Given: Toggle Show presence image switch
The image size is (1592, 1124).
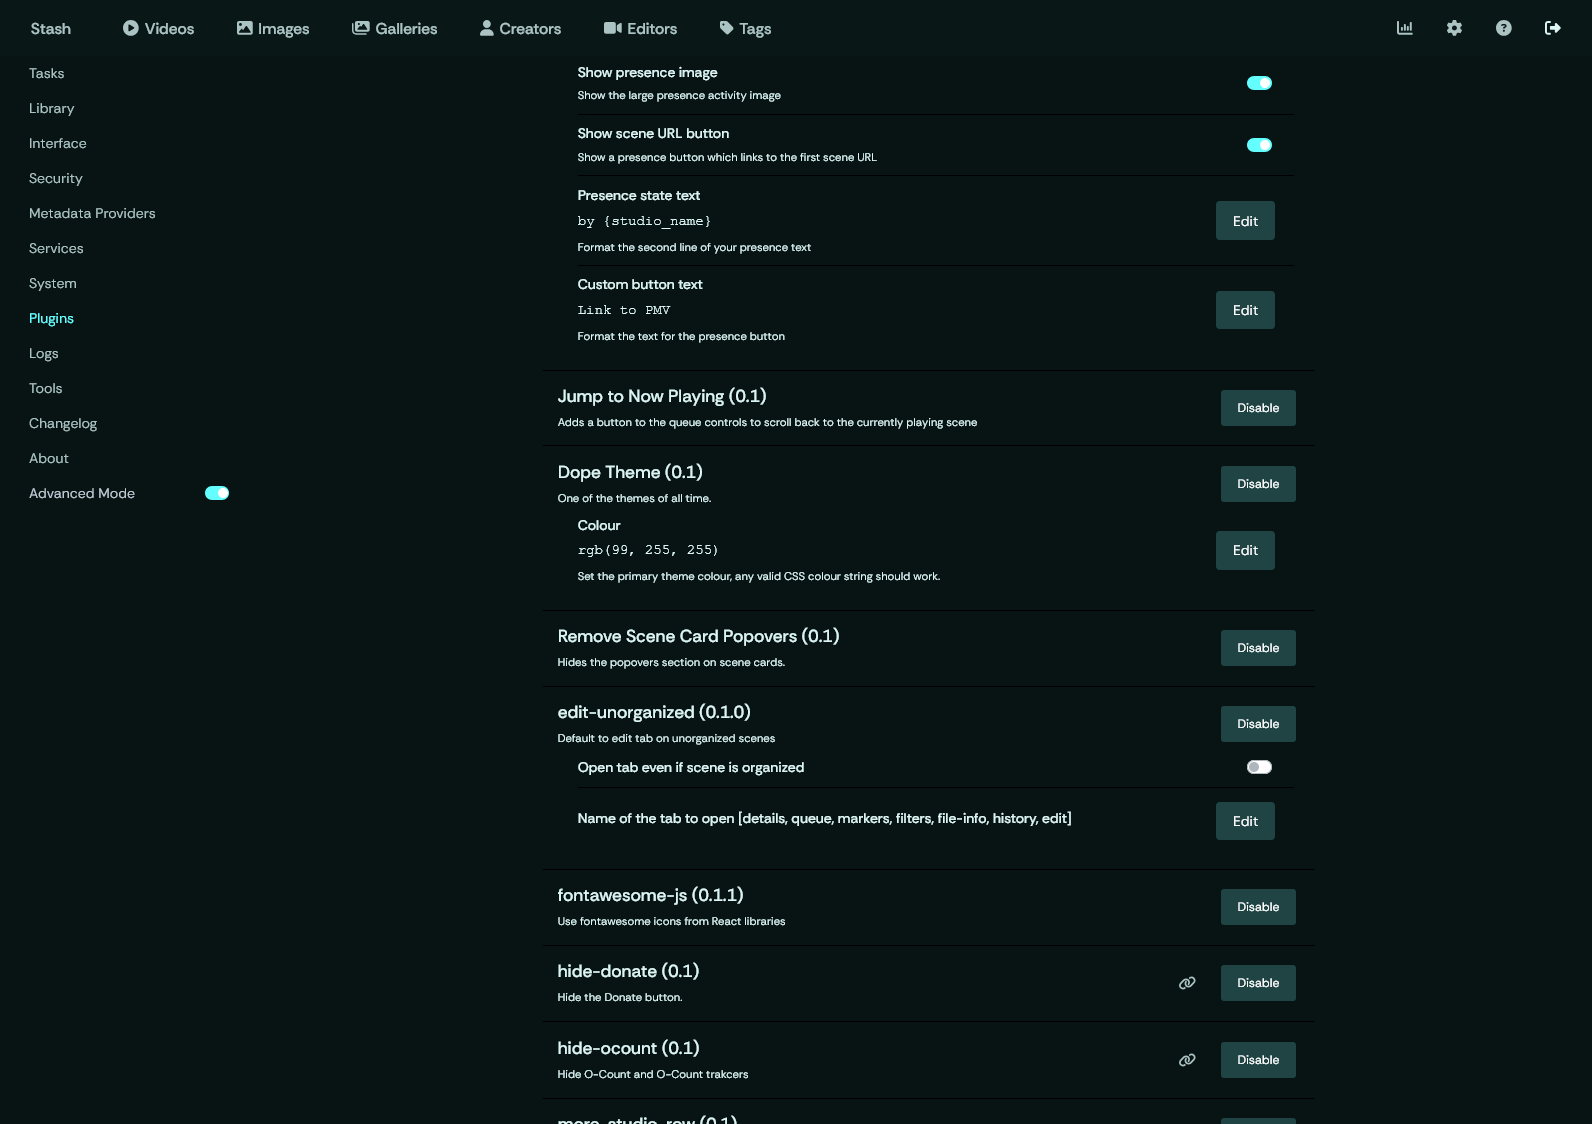Looking at the screenshot, I should point(1259,83).
